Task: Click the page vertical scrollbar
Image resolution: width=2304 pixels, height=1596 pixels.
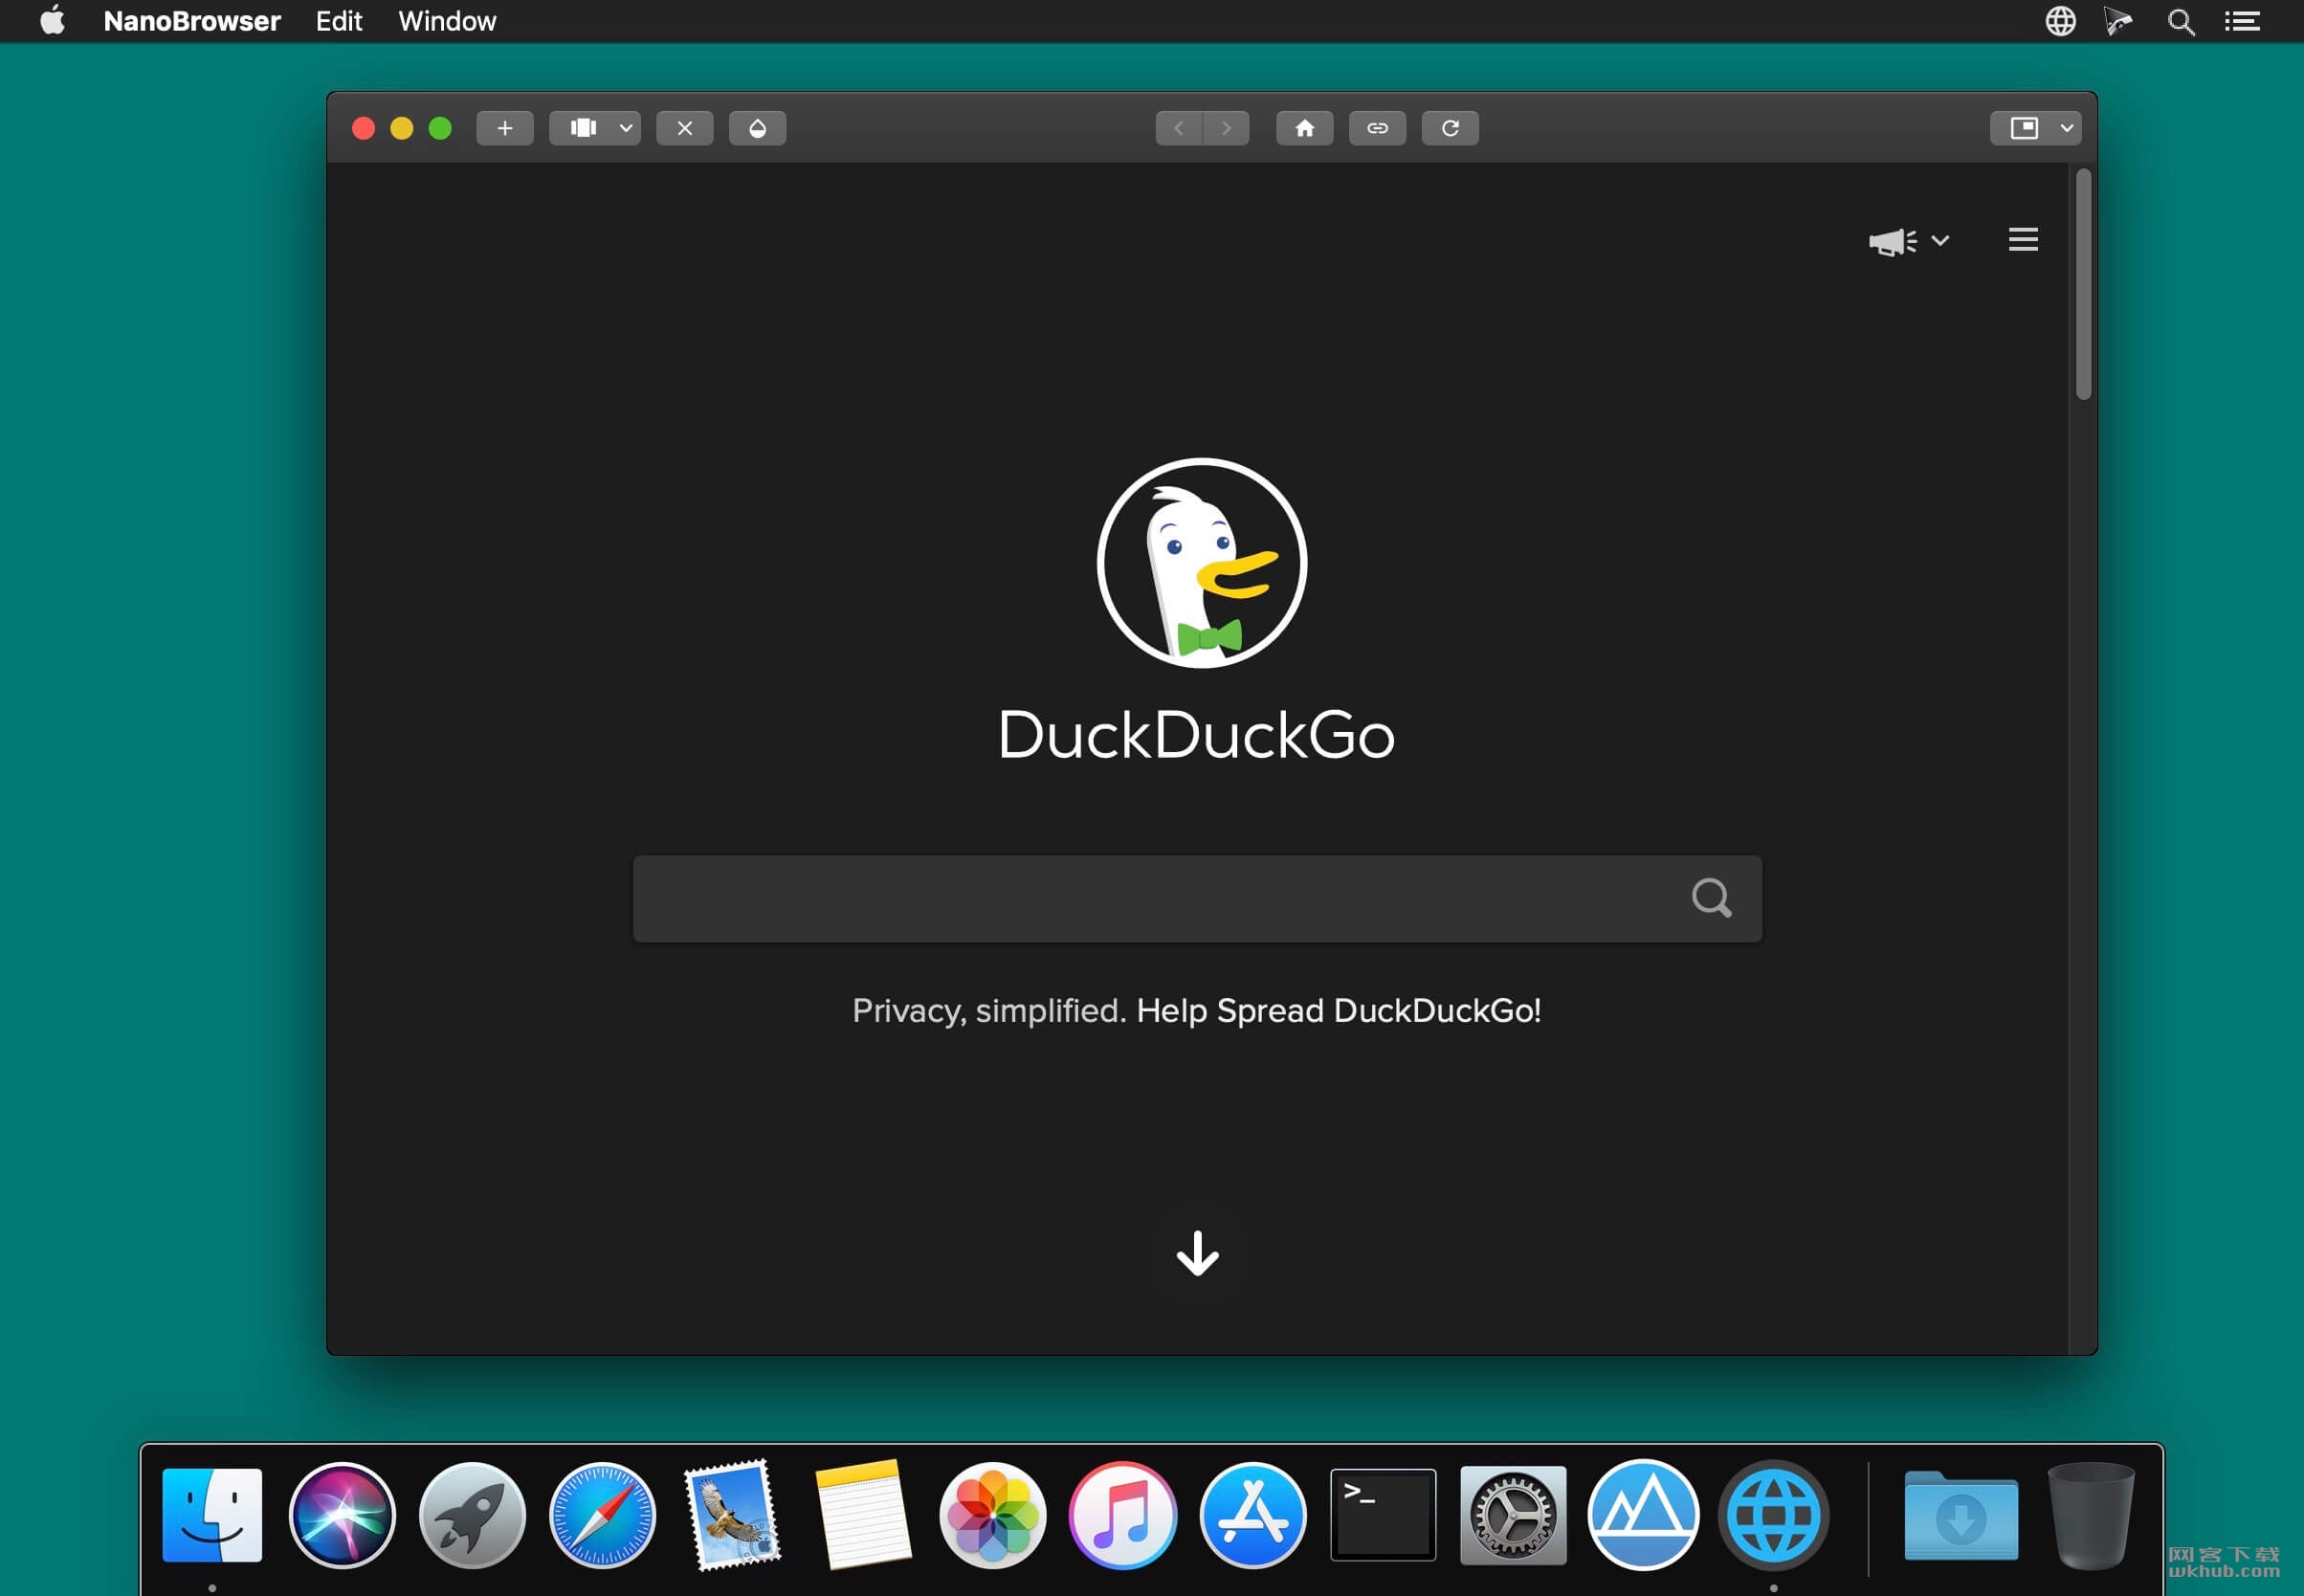Action: click(2083, 285)
